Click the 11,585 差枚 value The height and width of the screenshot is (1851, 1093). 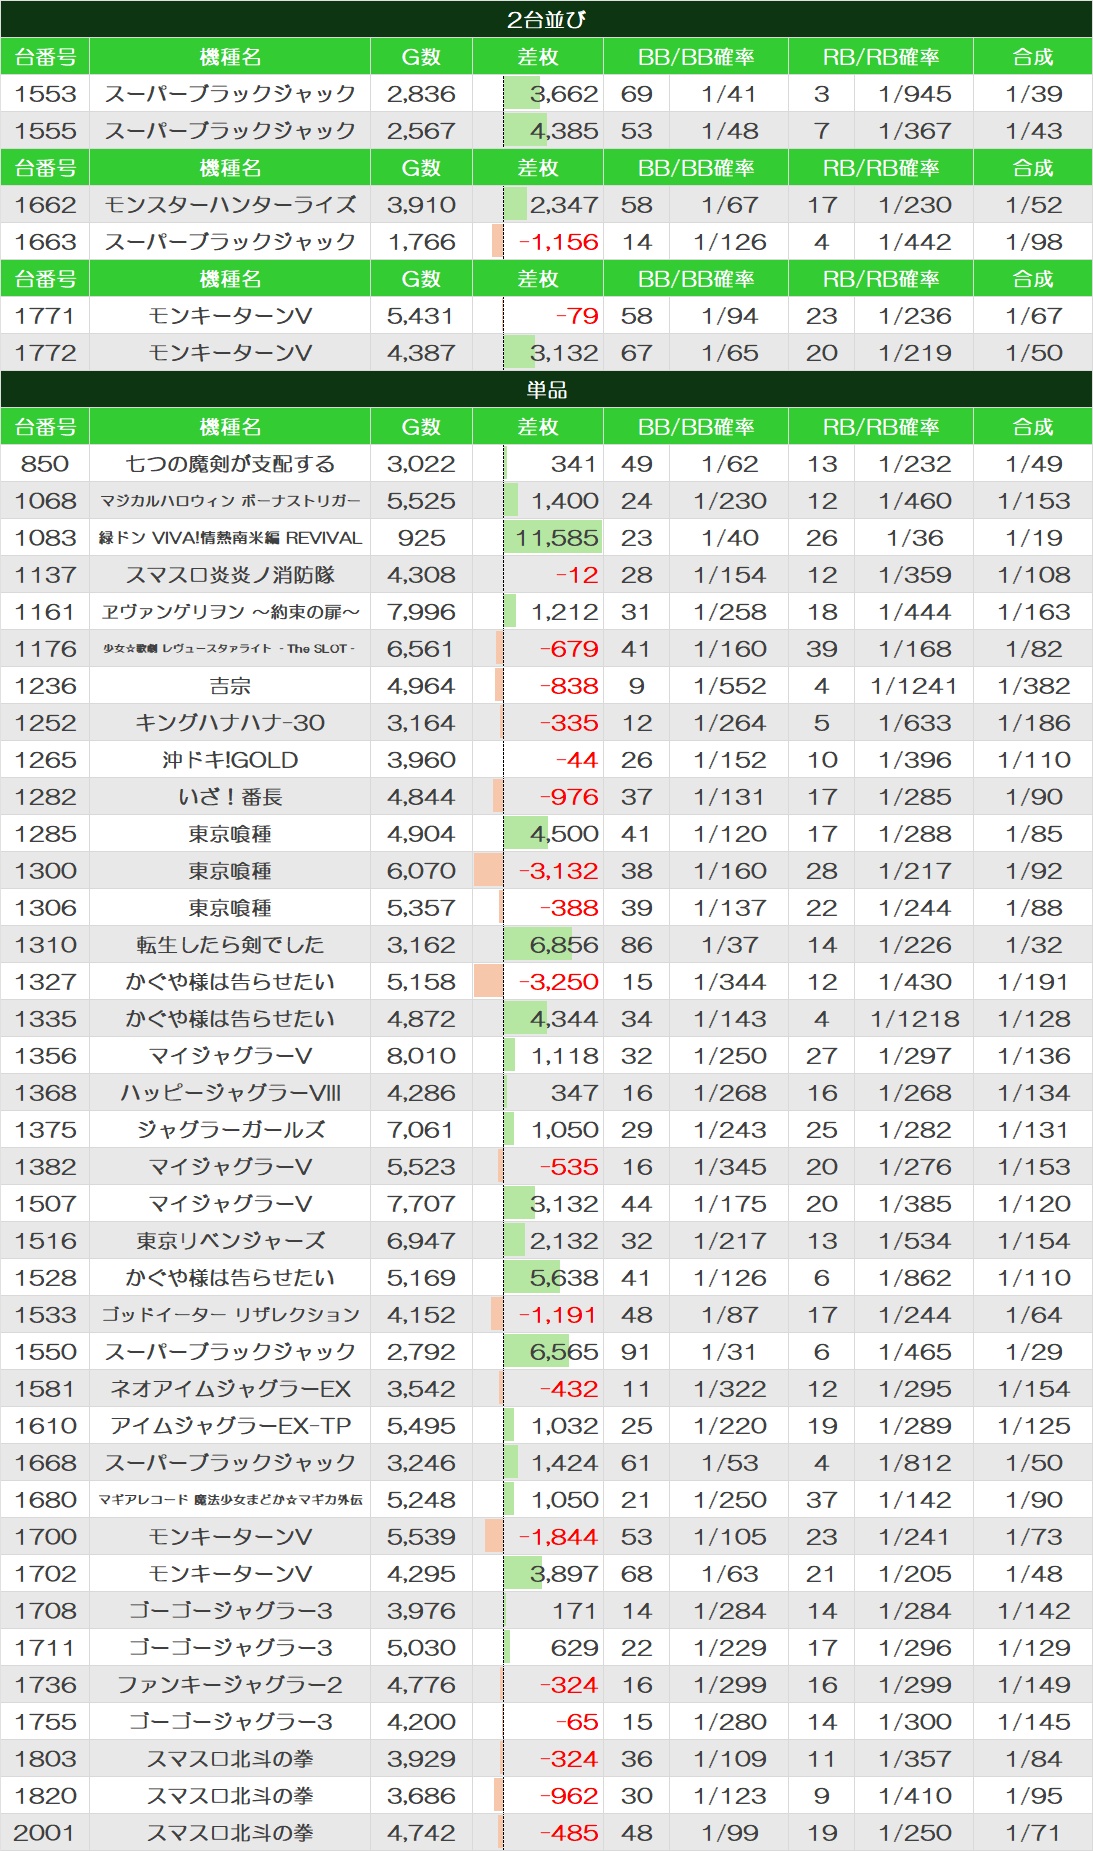pos(557,538)
